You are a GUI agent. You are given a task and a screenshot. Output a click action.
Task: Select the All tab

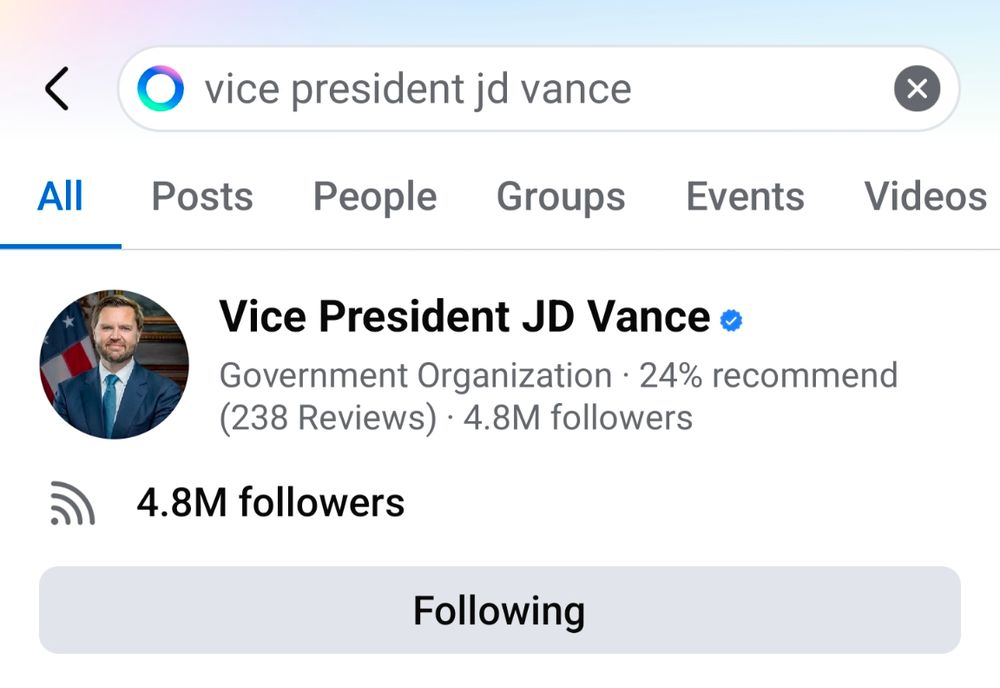(x=60, y=197)
